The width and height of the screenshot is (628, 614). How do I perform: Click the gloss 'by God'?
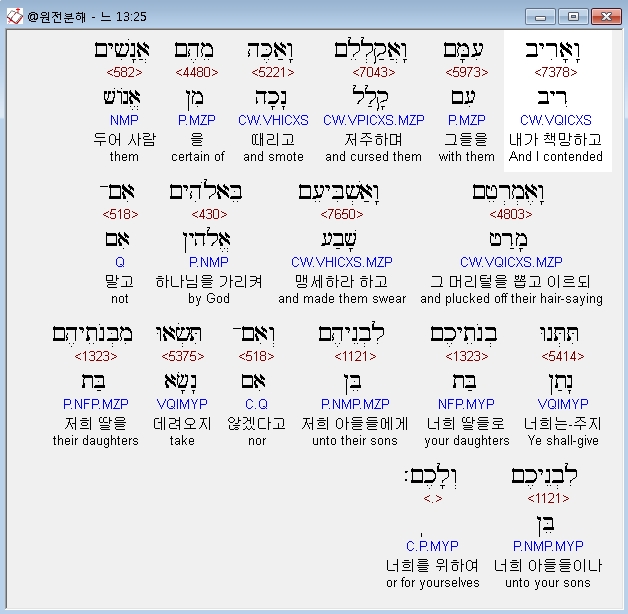click(x=209, y=298)
